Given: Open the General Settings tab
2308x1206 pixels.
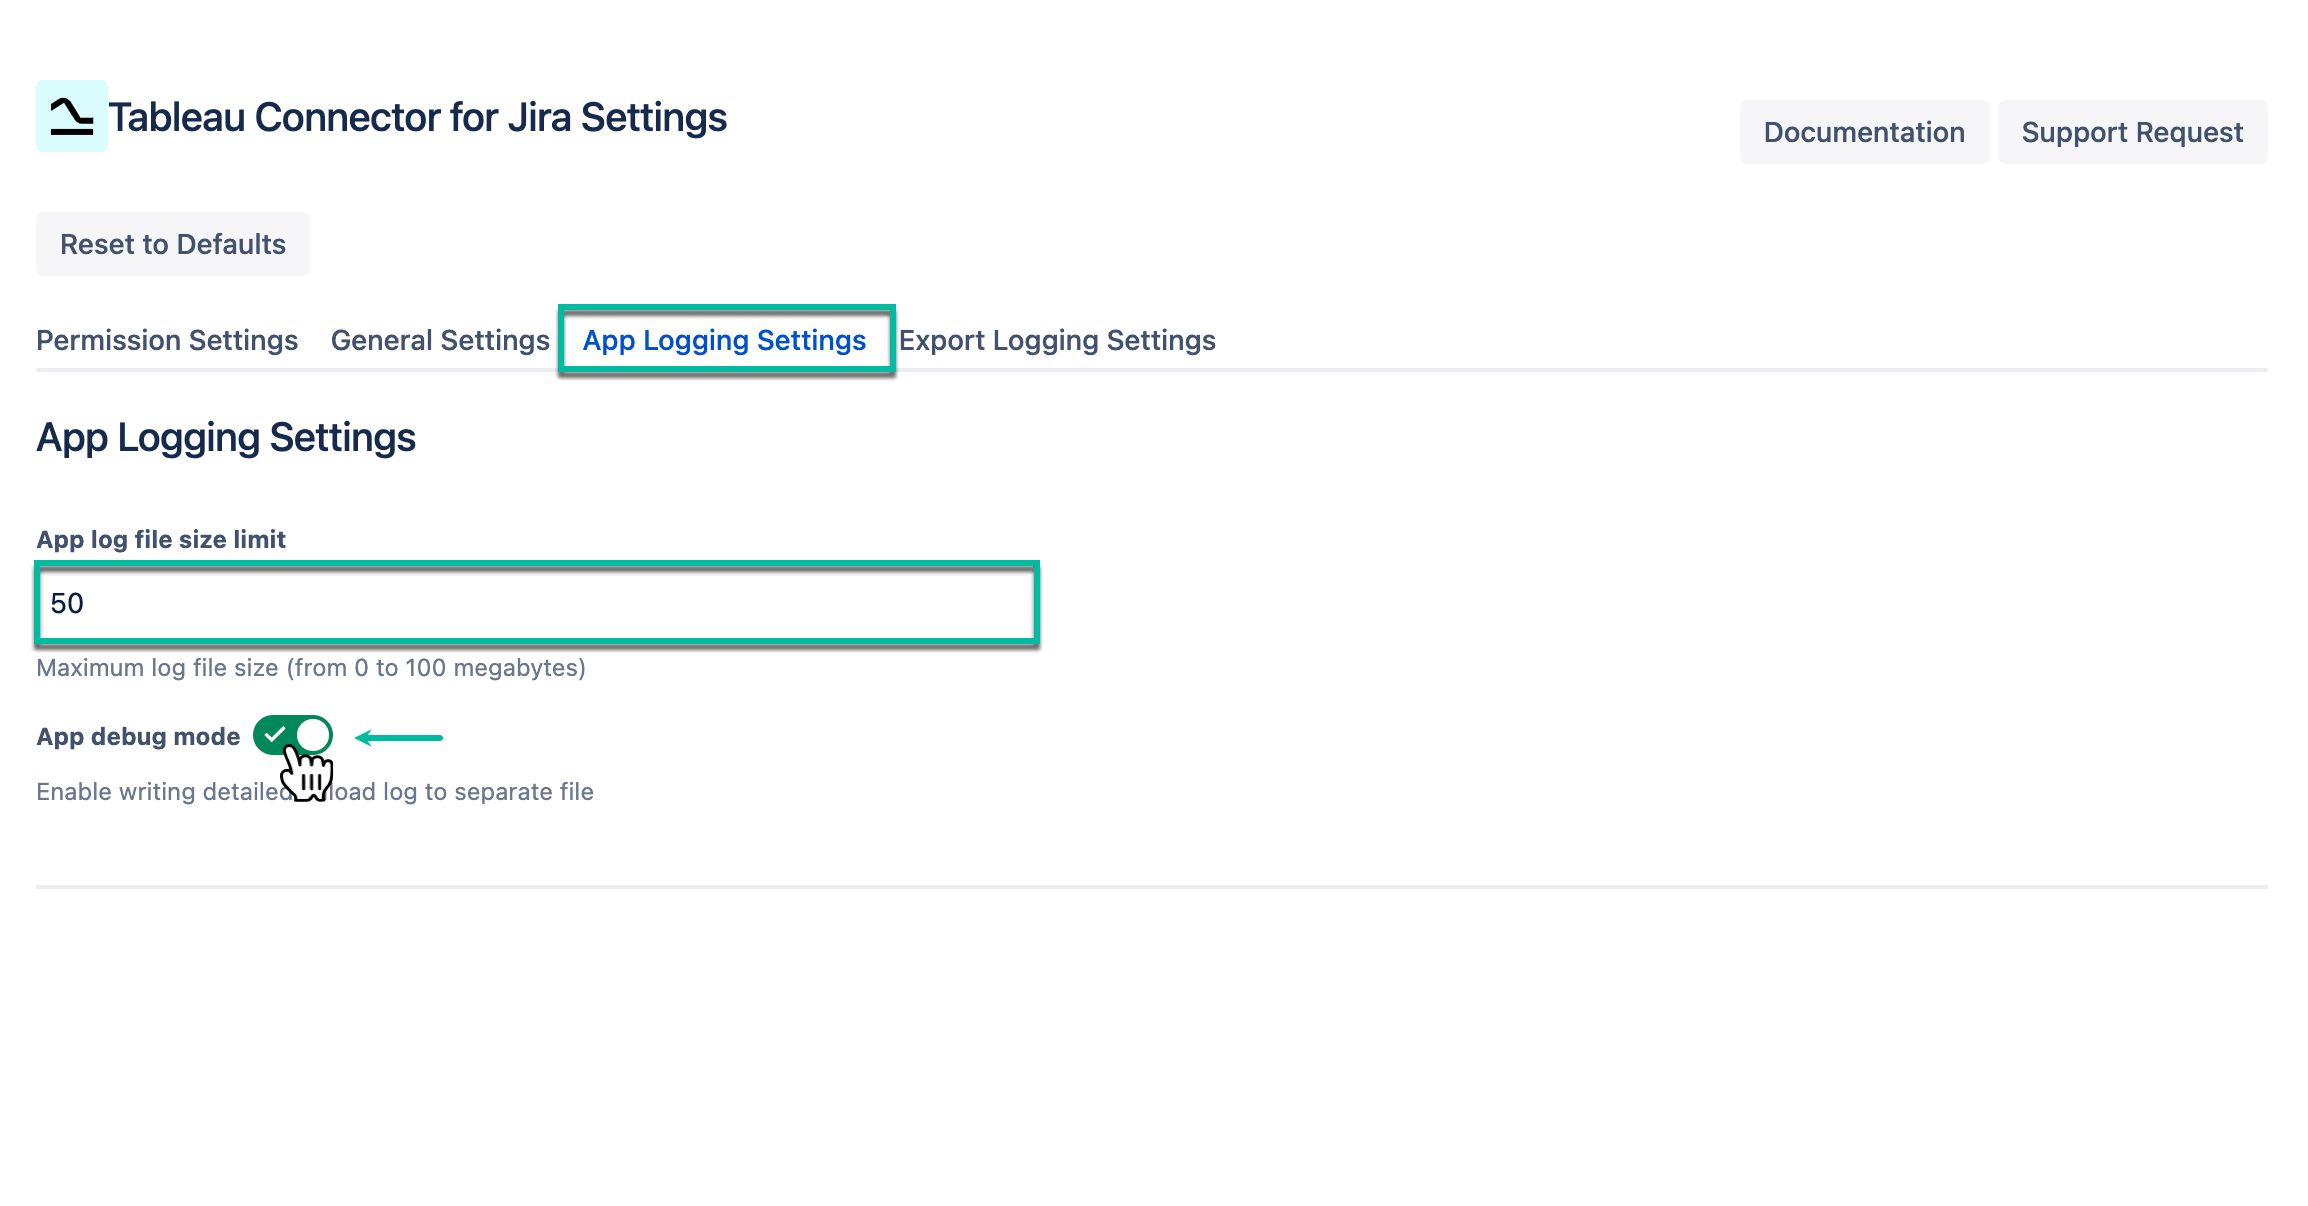Looking at the screenshot, I should (x=438, y=340).
